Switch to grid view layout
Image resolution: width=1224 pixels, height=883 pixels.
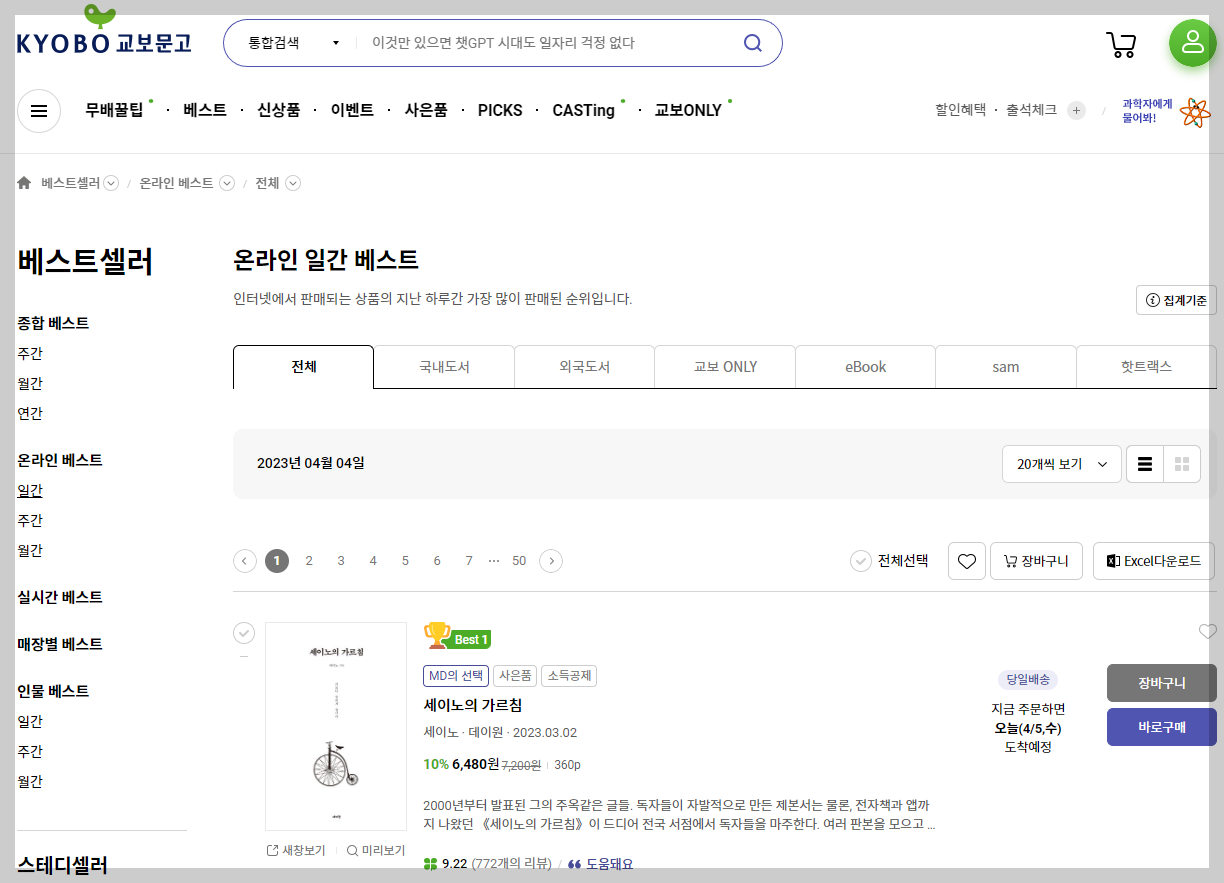coord(1182,464)
